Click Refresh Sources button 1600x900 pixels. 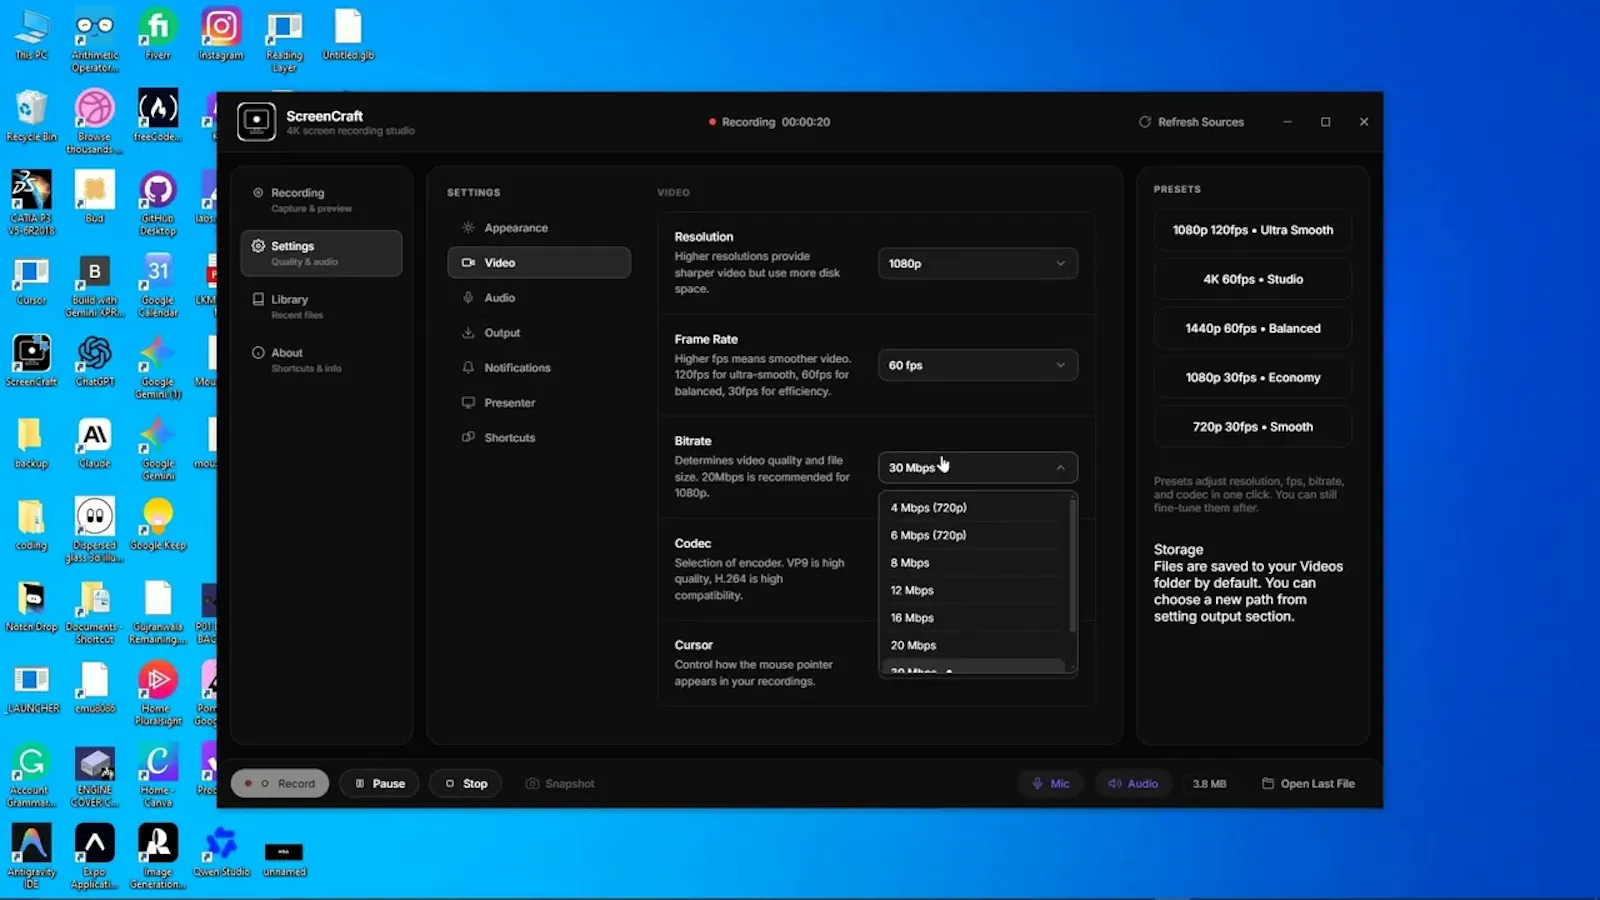(x=1191, y=122)
